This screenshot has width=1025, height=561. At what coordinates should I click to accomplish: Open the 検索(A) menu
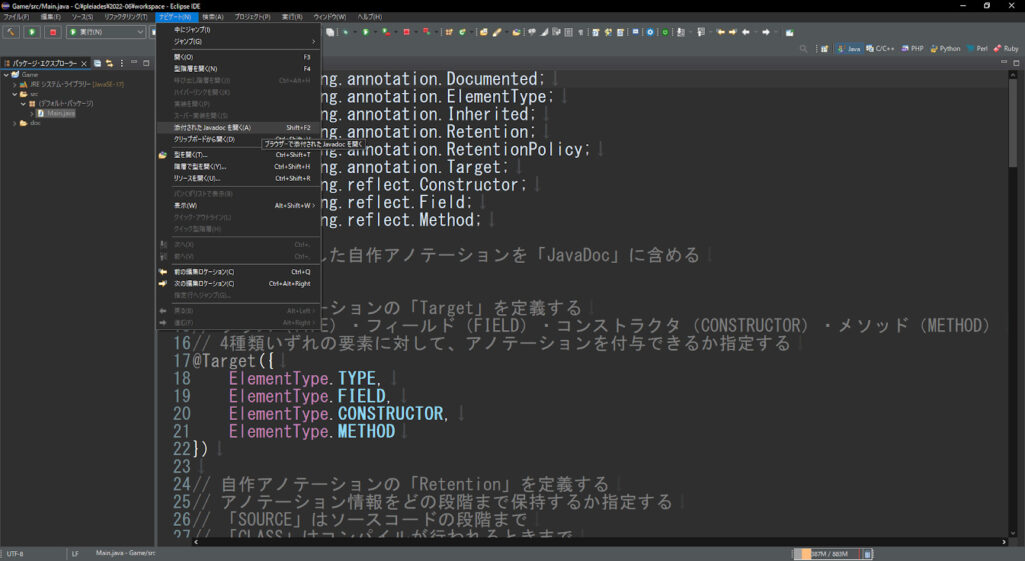(x=212, y=16)
